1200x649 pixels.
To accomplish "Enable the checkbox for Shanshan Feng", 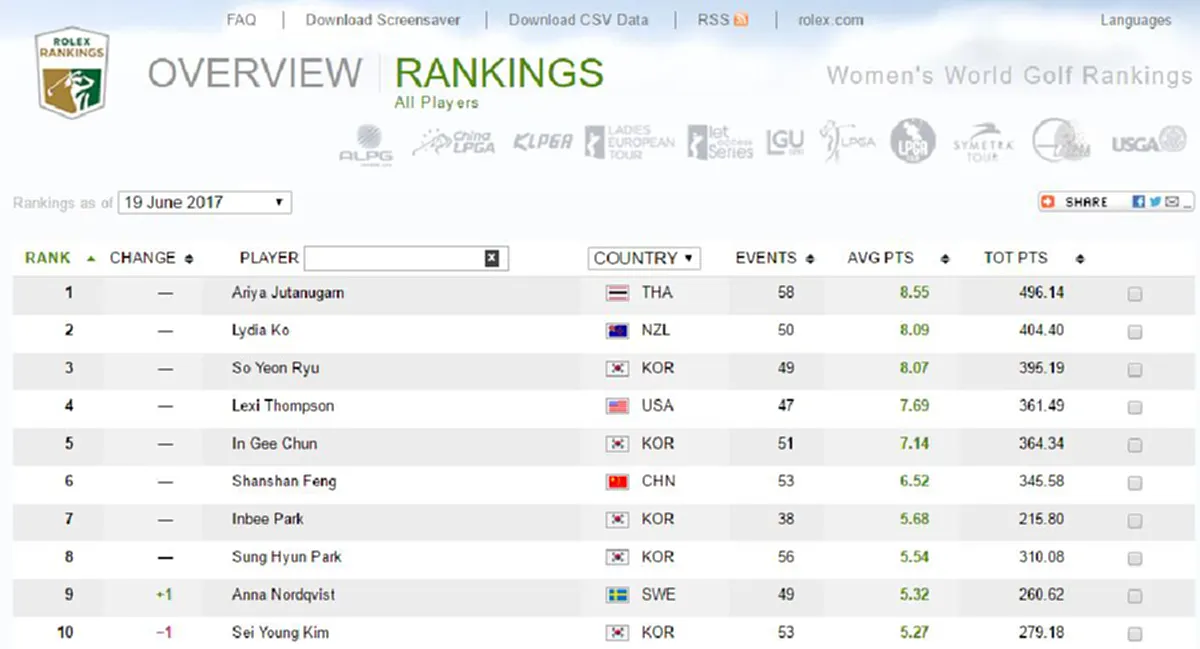I will click(x=1135, y=483).
